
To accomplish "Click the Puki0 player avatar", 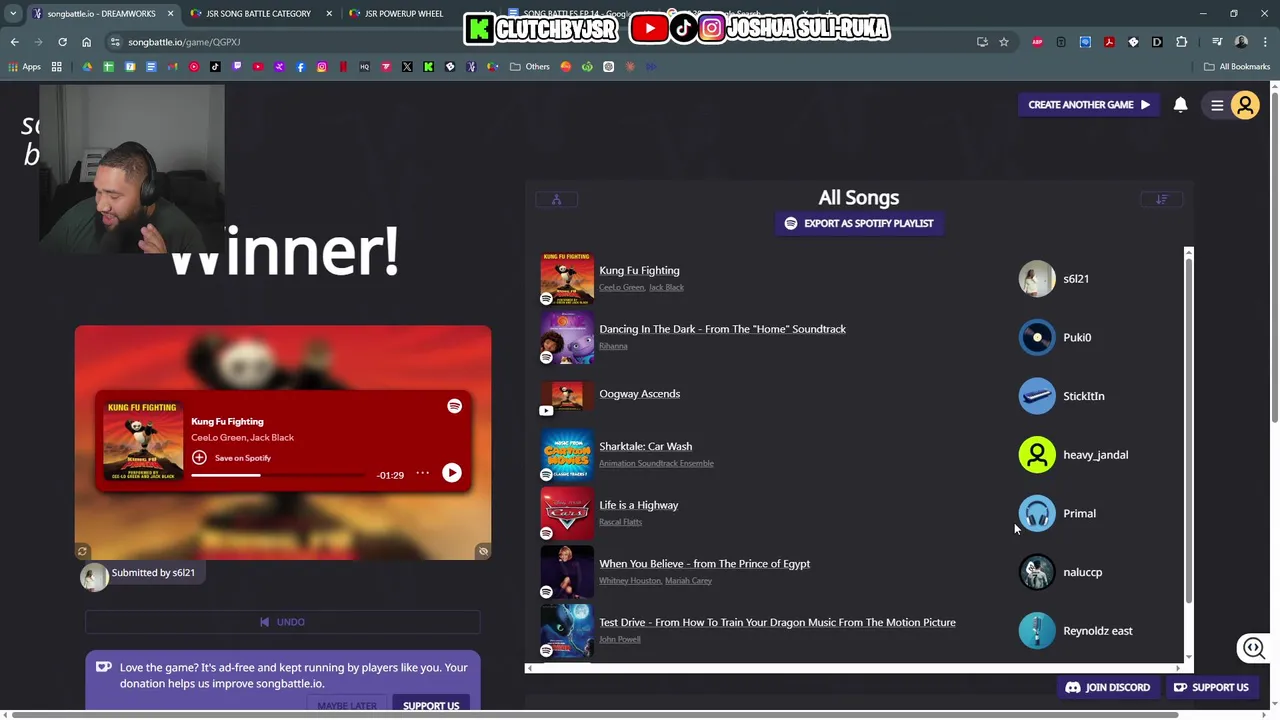I will tap(1037, 338).
